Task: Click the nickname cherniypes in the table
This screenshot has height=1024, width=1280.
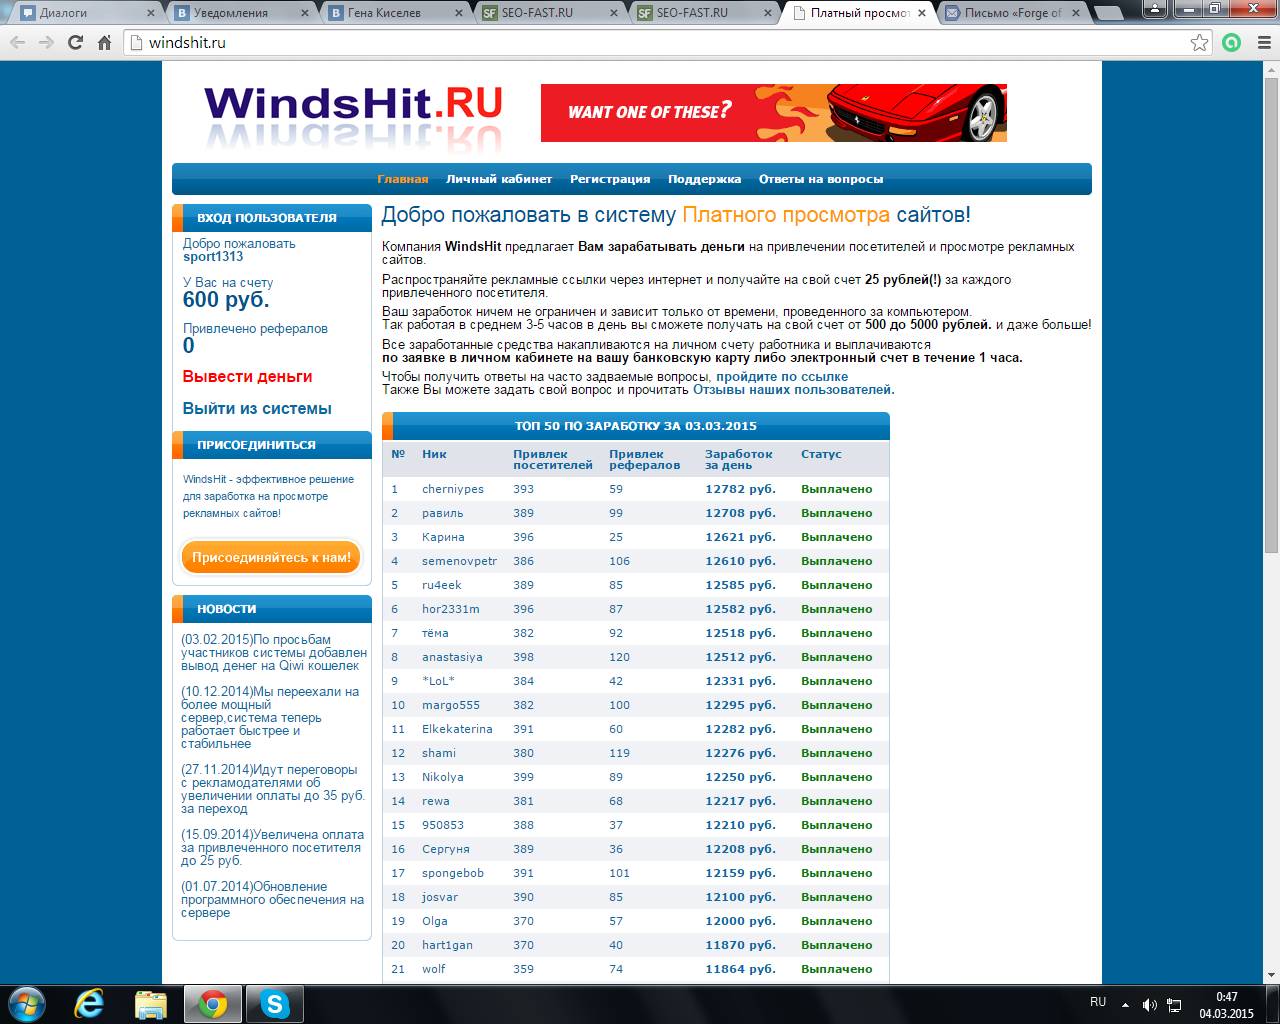Action: pyautogui.click(x=453, y=489)
